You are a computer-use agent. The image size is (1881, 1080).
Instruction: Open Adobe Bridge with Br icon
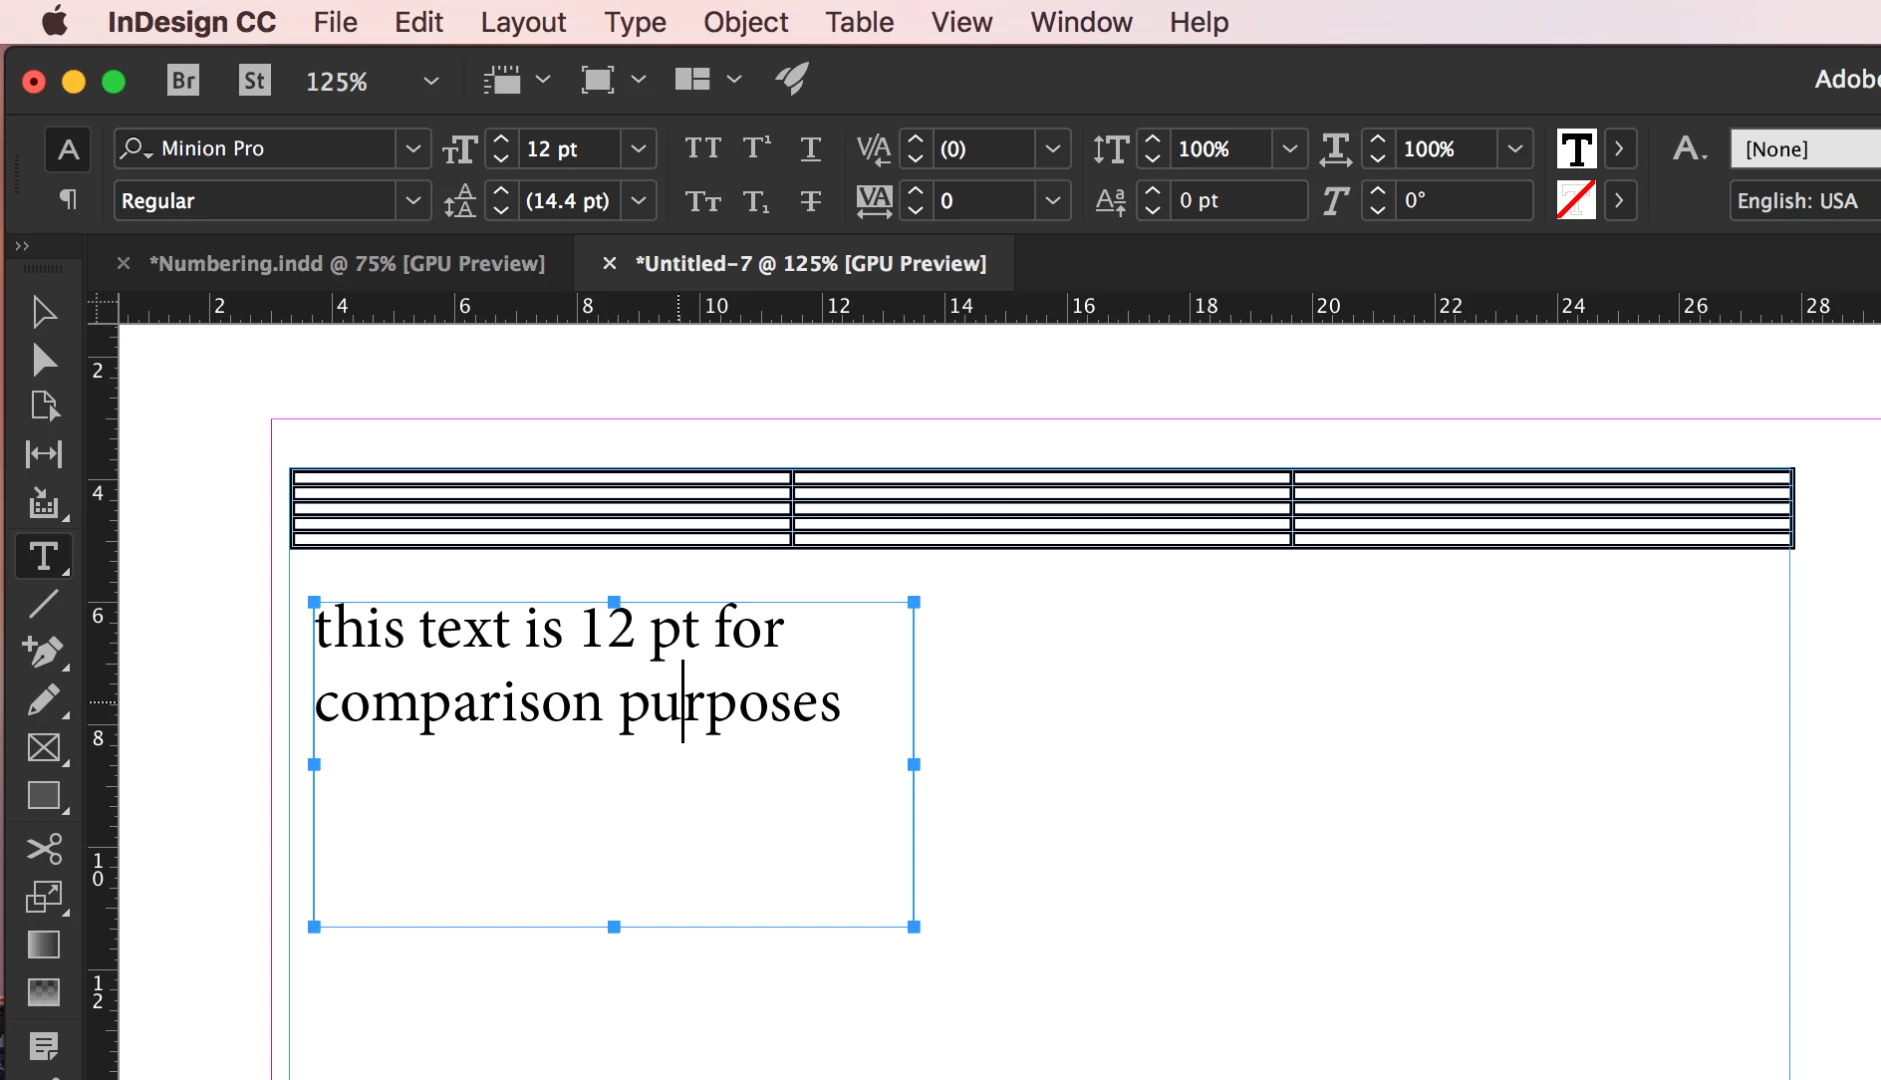(x=183, y=80)
